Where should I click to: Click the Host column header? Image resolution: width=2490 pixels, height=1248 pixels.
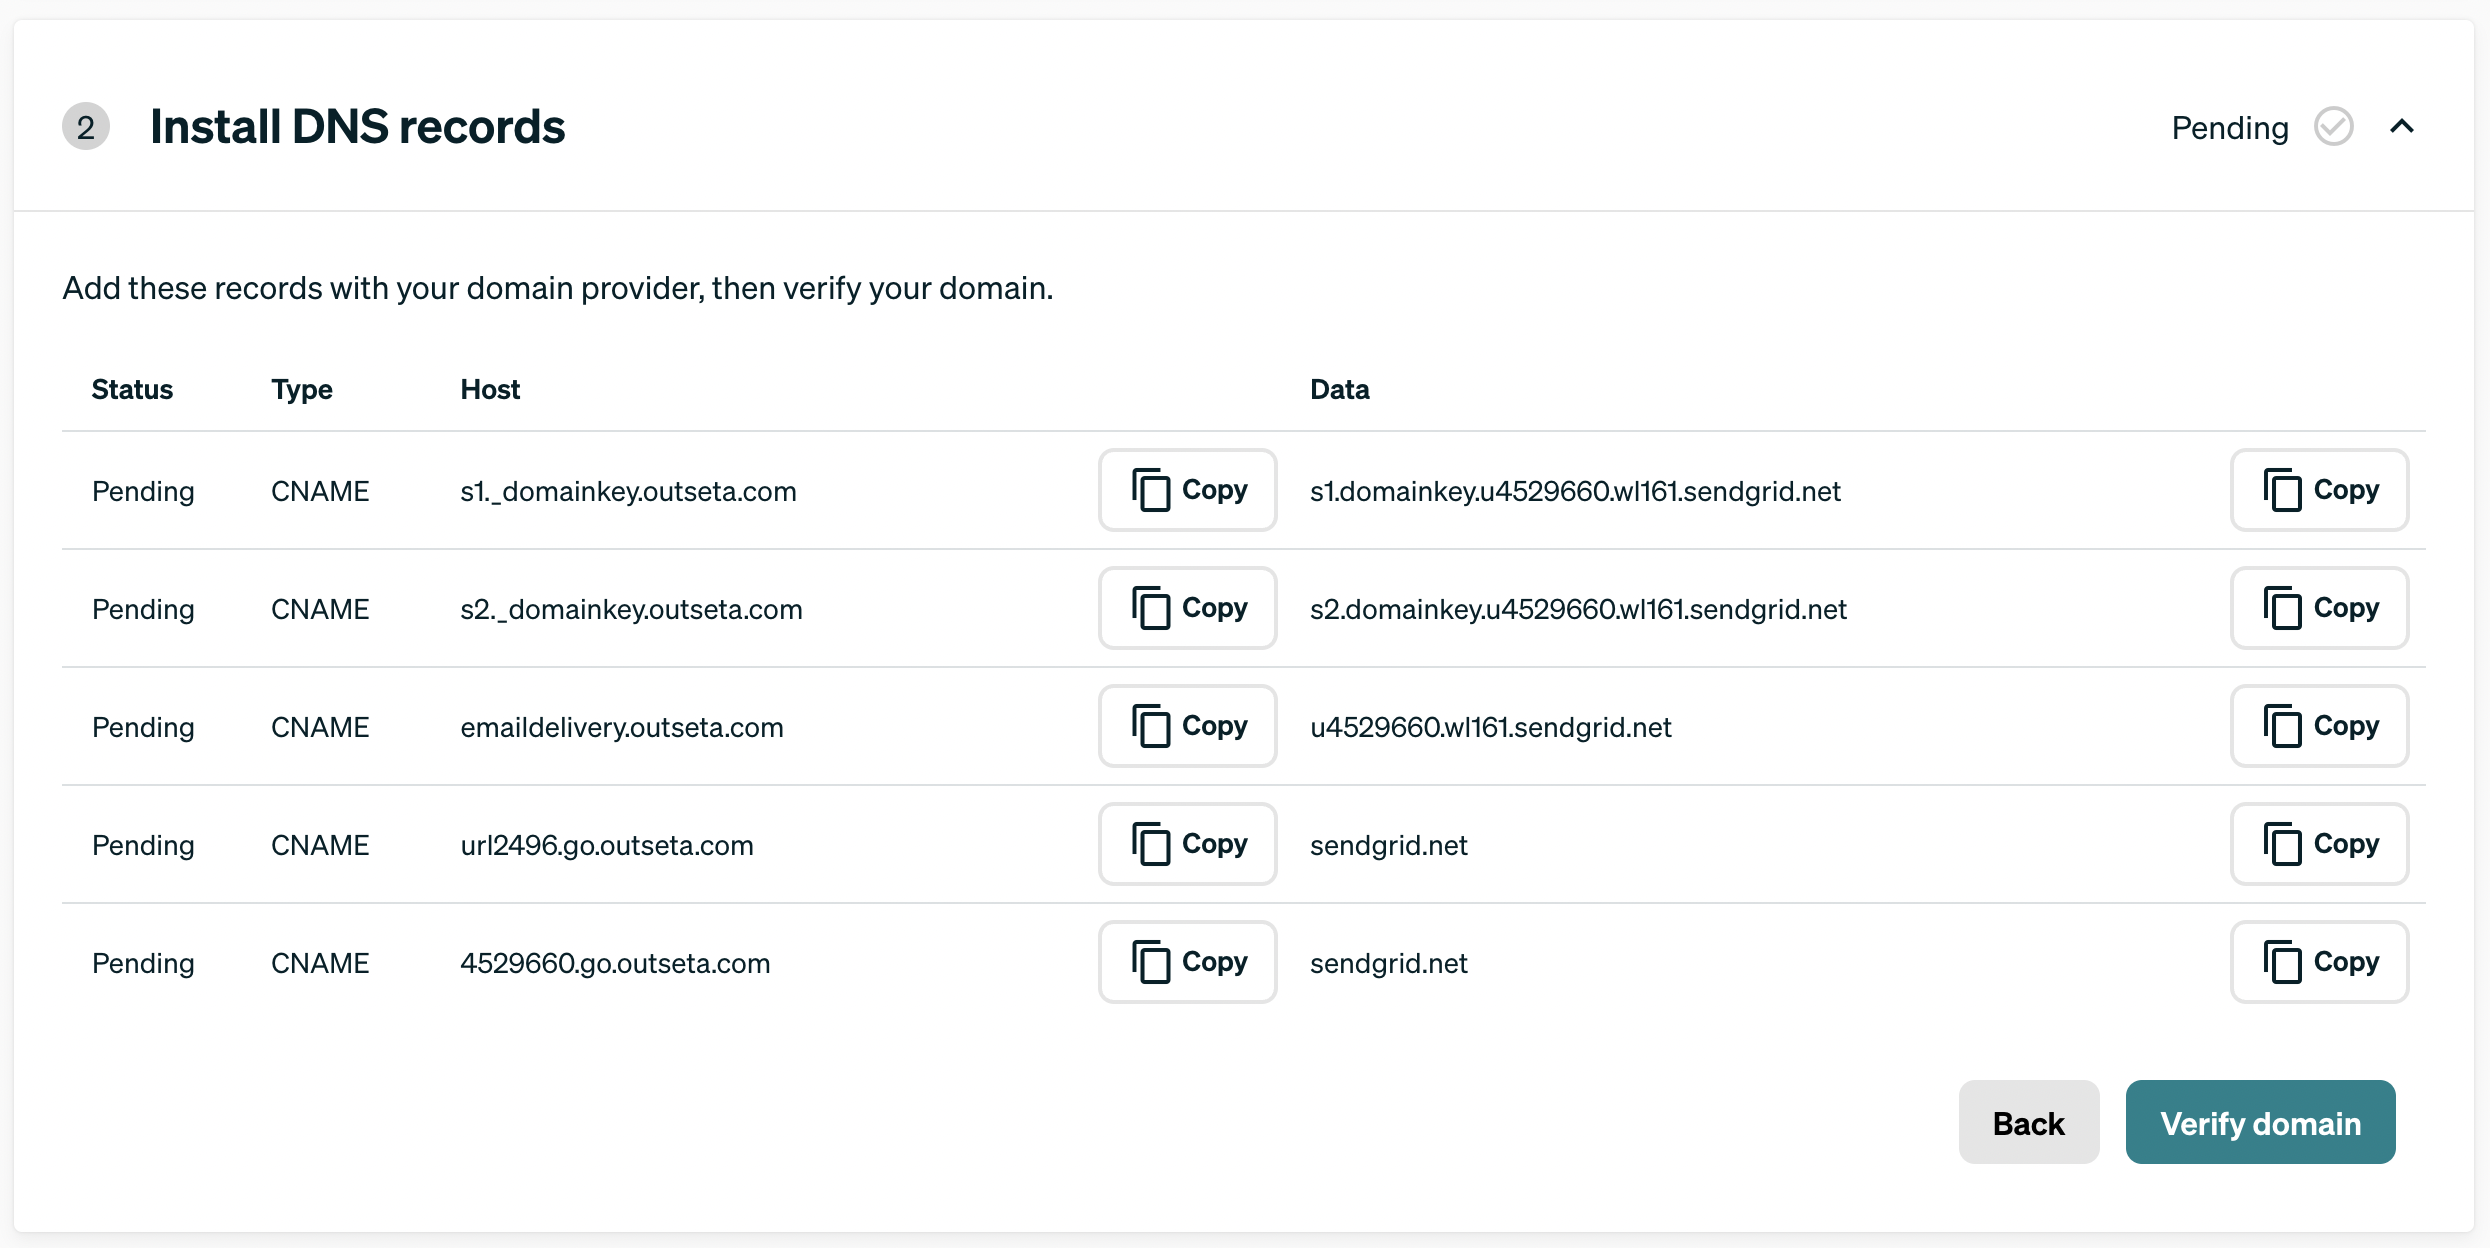[490, 389]
